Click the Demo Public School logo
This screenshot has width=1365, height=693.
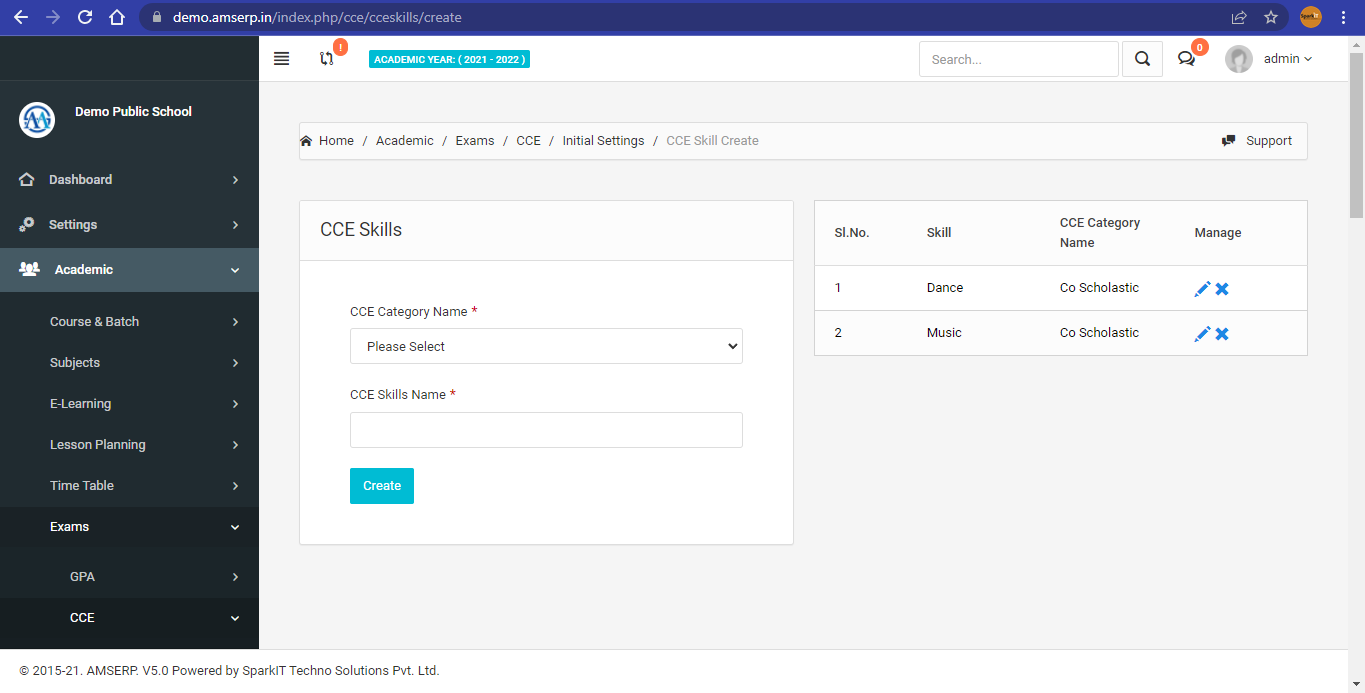(x=36, y=120)
